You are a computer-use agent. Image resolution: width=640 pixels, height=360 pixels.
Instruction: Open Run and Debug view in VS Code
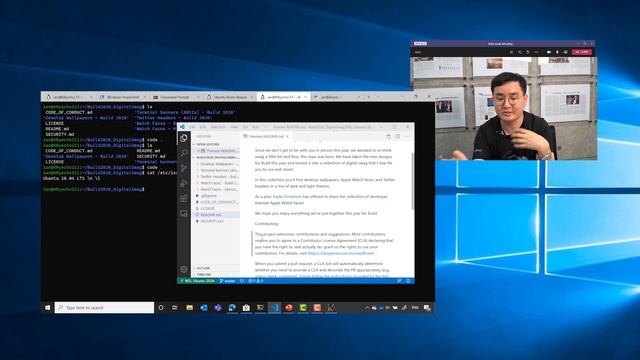coord(184,183)
